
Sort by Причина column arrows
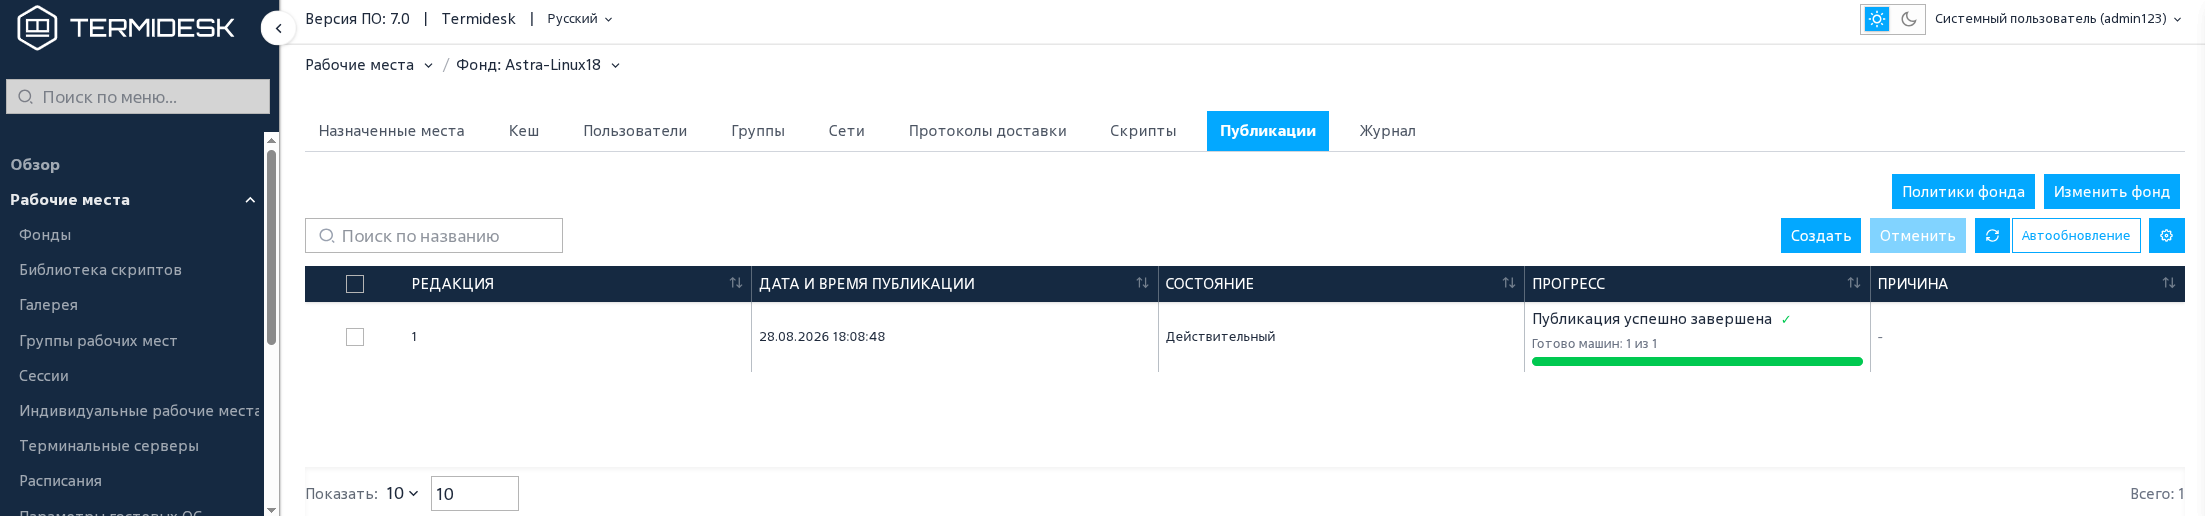(2169, 284)
